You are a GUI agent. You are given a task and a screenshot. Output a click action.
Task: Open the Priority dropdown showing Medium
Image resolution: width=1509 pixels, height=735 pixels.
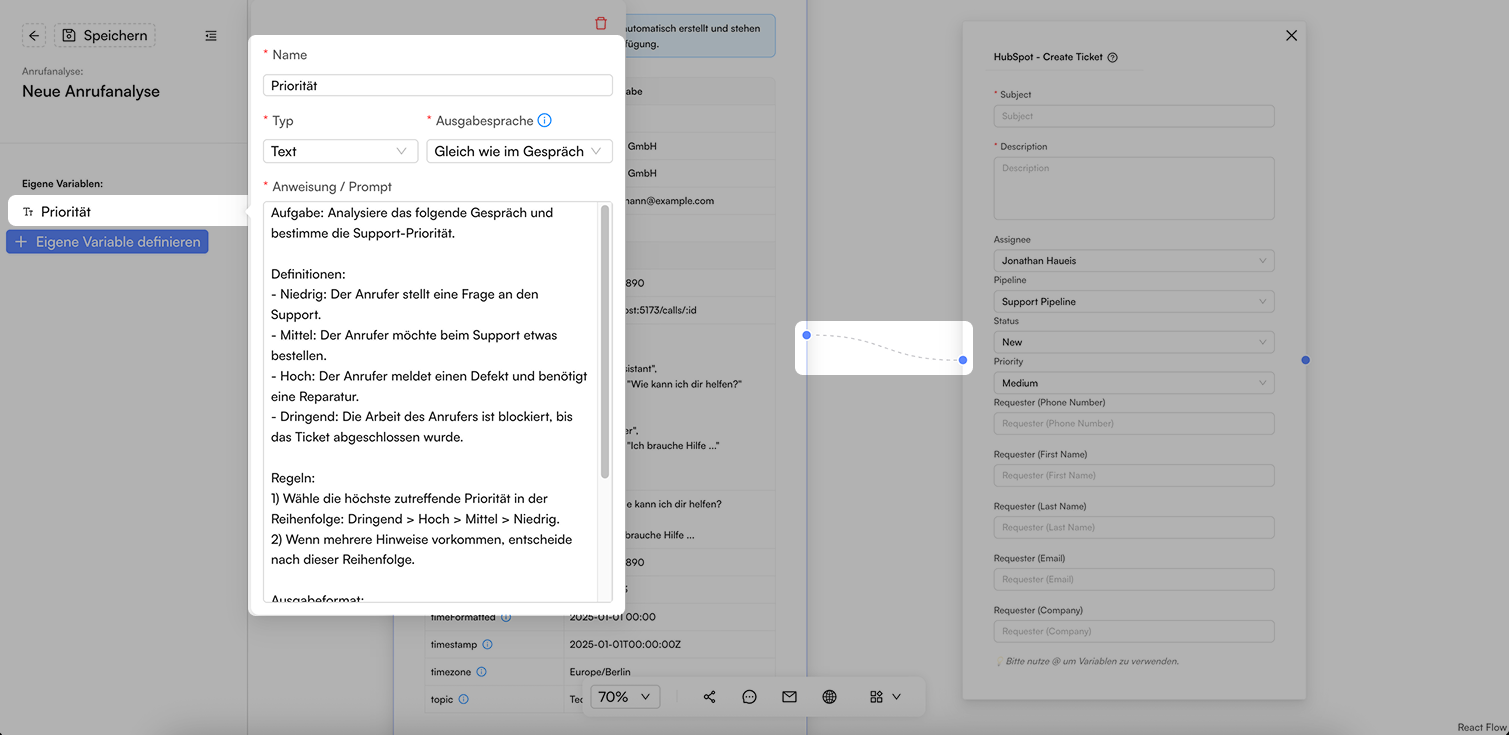tap(1134, 383)
